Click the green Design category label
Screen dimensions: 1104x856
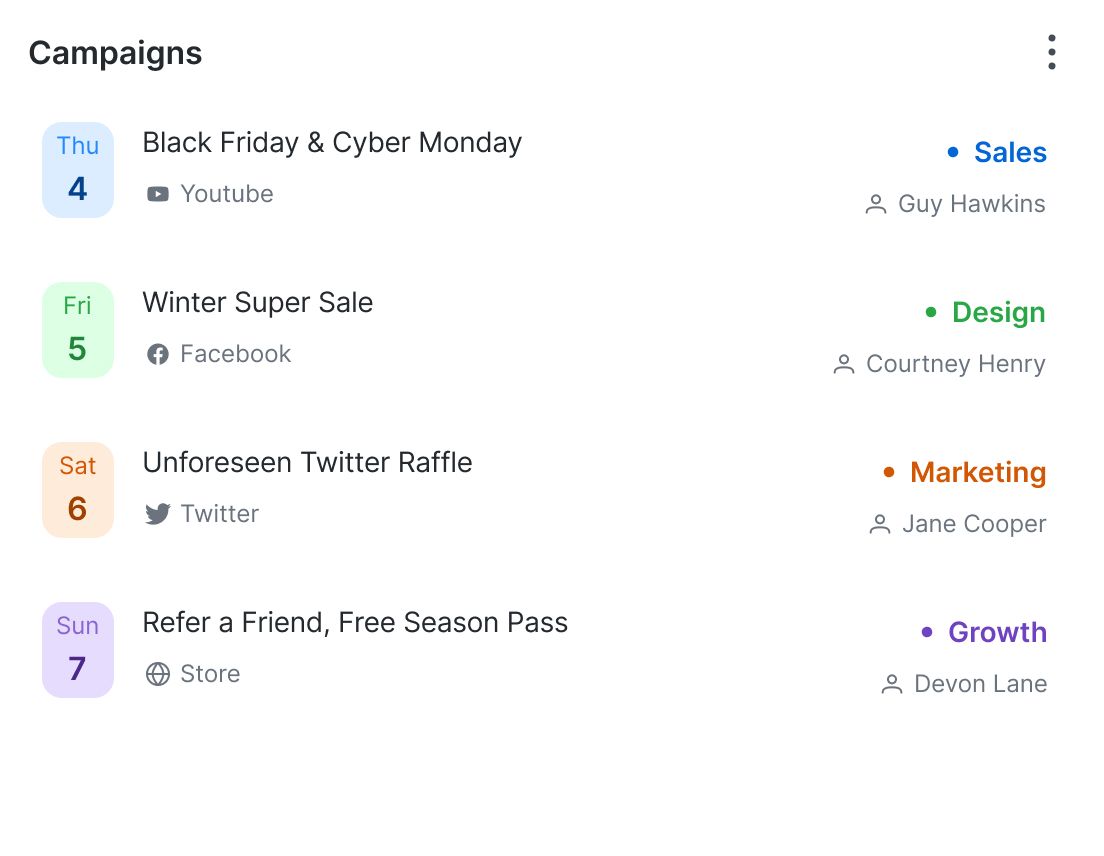pyautogui.click(x=998, y=313)
